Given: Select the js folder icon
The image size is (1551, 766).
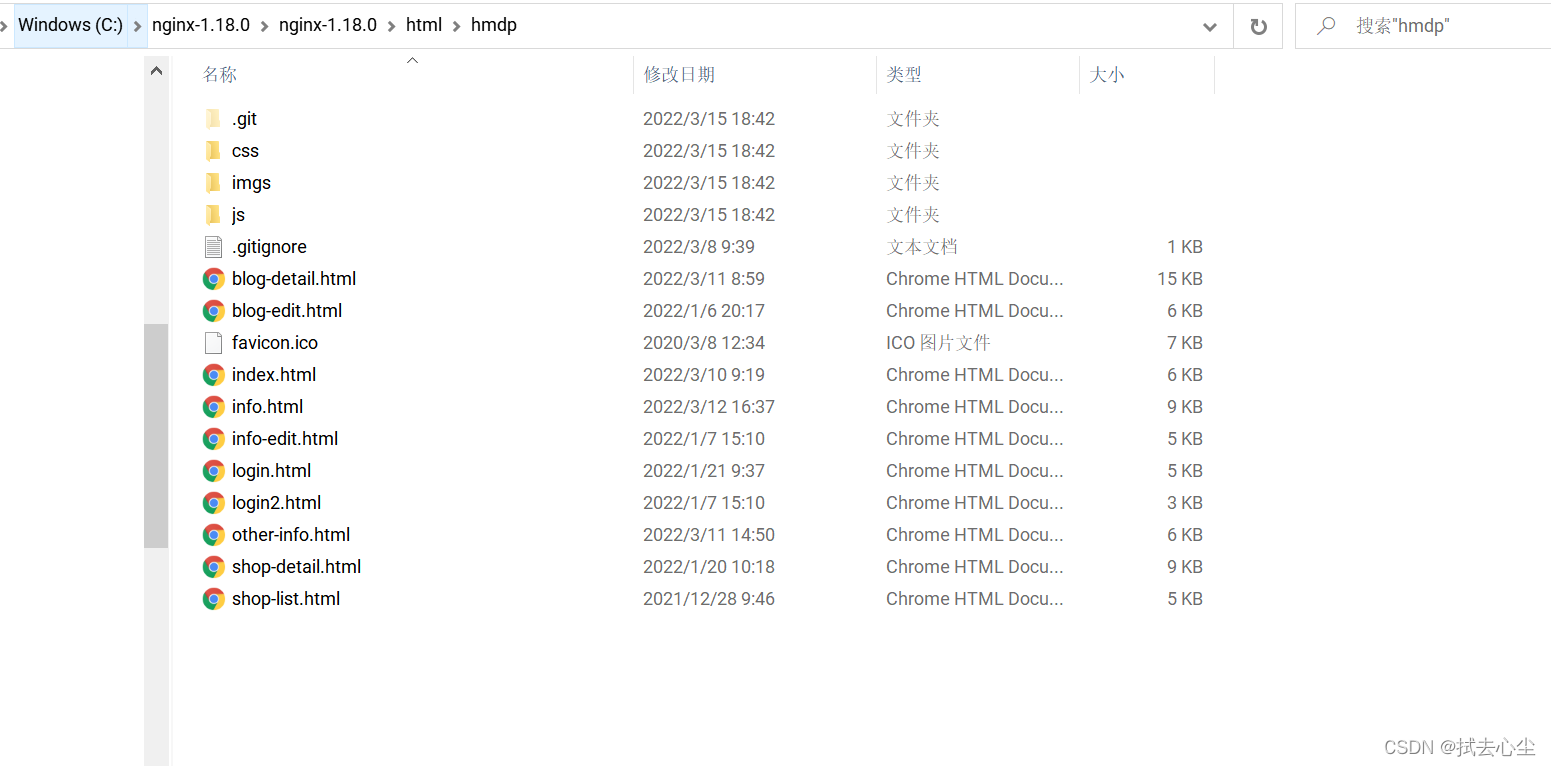Looking at the screenshot, I should pos(213,215).
